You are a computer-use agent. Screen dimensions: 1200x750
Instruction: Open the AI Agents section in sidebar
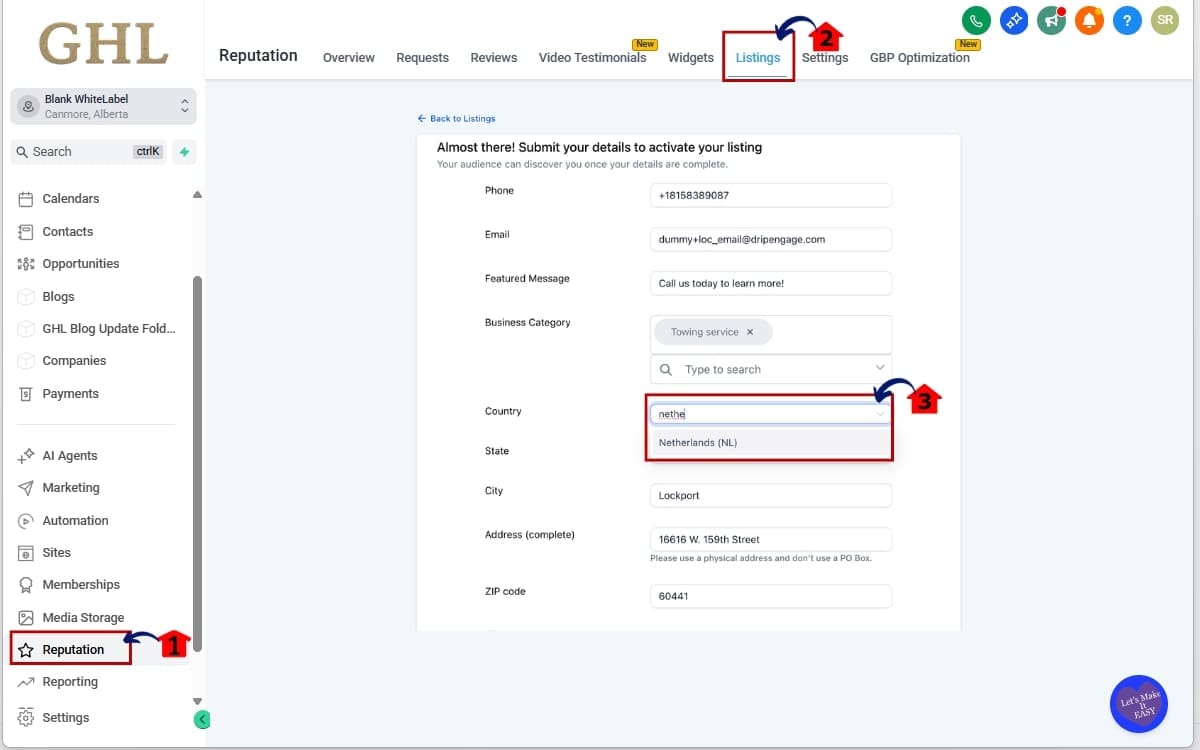coord(69,455)
